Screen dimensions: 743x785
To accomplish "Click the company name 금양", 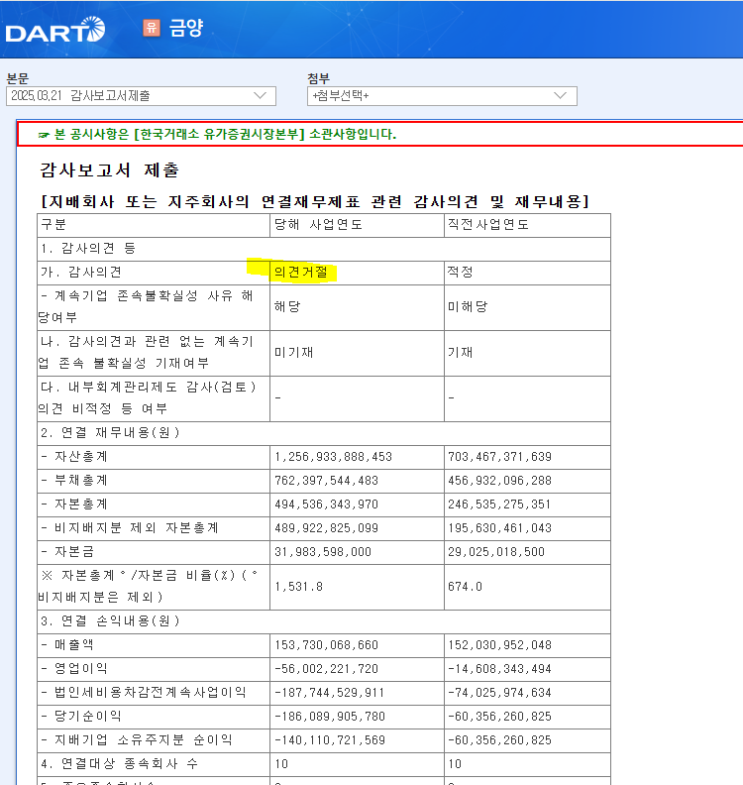I will (186, 28).
